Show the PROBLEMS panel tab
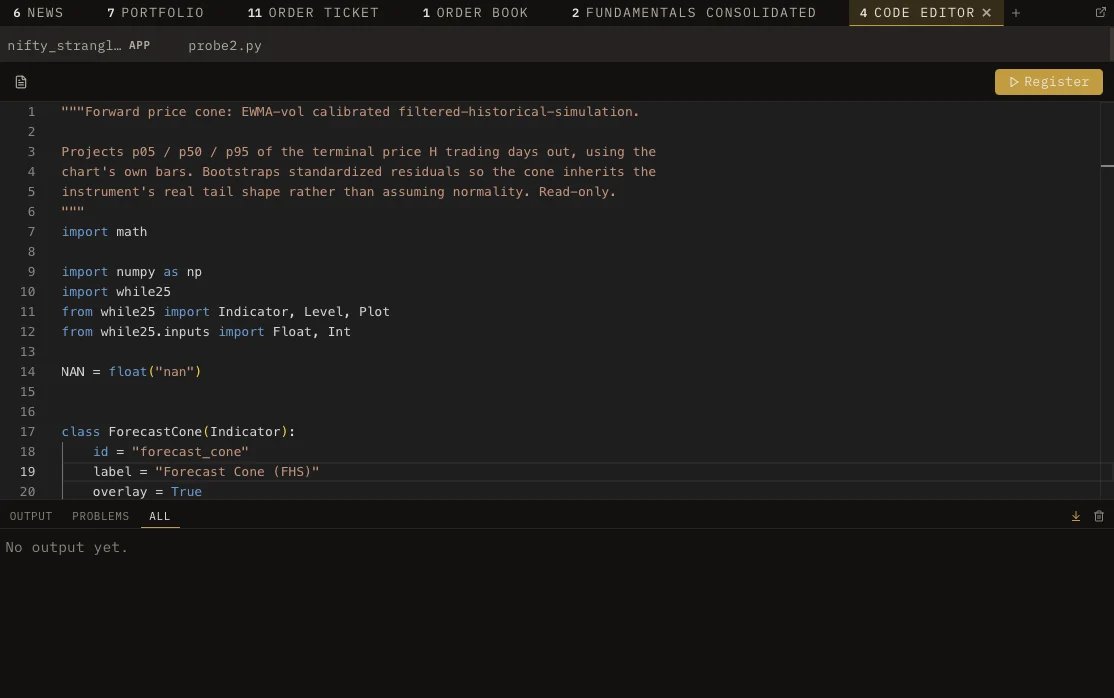The width and height of the screenshot is (1114, 698). [x=100, y=516]
